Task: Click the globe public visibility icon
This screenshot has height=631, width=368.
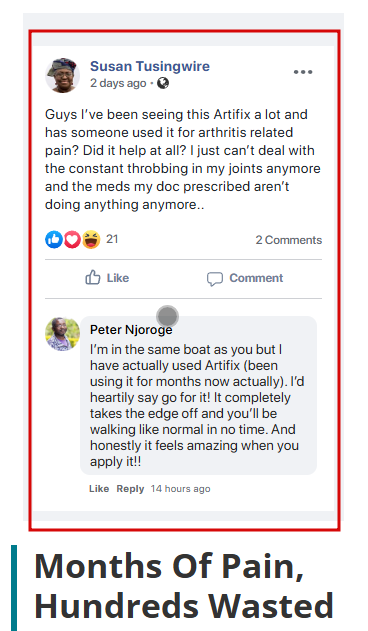Action: (x=163, y=83)
